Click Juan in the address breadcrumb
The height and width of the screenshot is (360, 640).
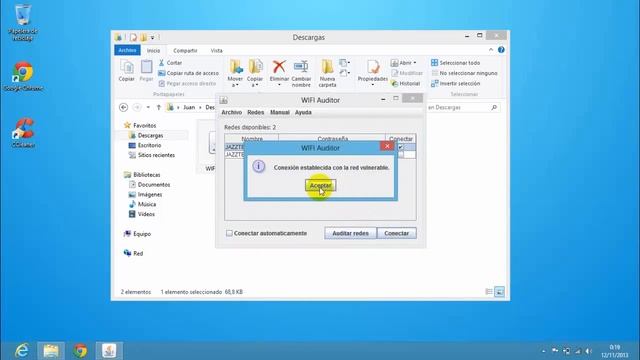[x=189, y=107]
